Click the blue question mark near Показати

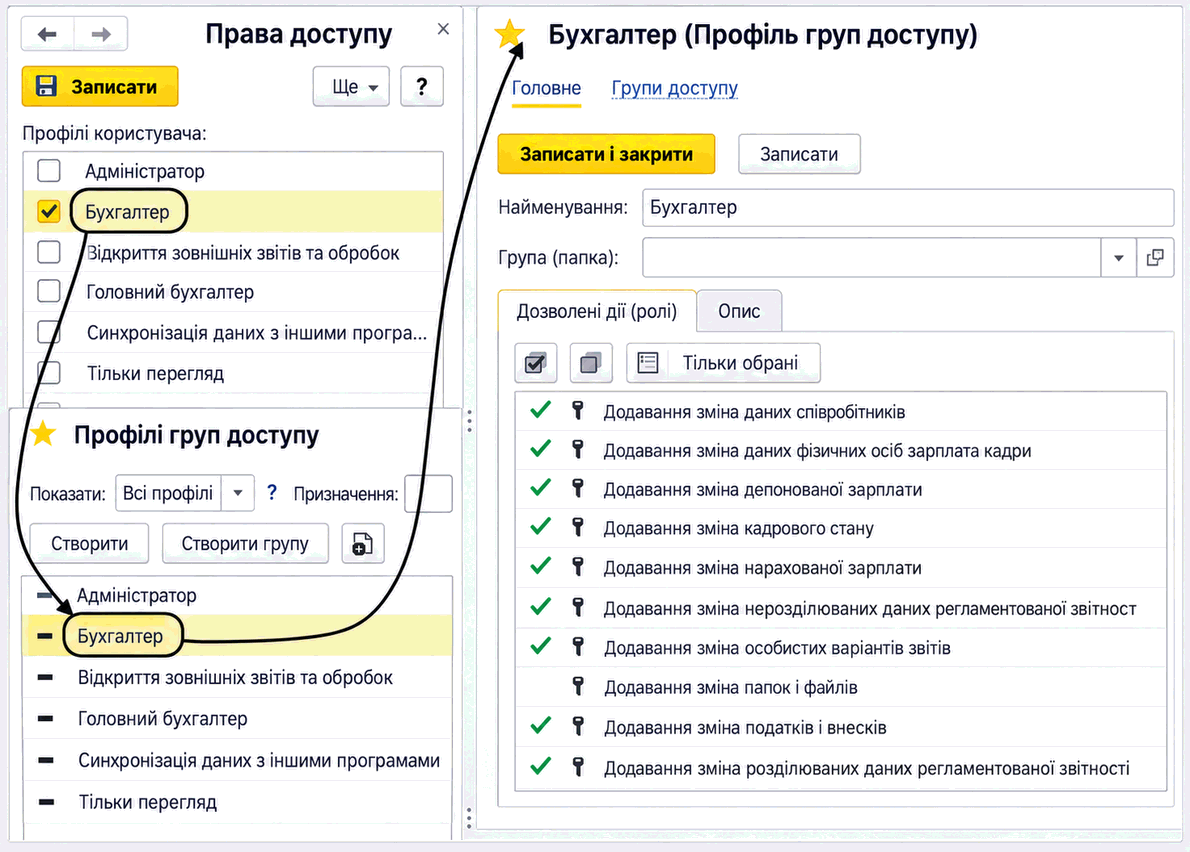pos(272,493)
